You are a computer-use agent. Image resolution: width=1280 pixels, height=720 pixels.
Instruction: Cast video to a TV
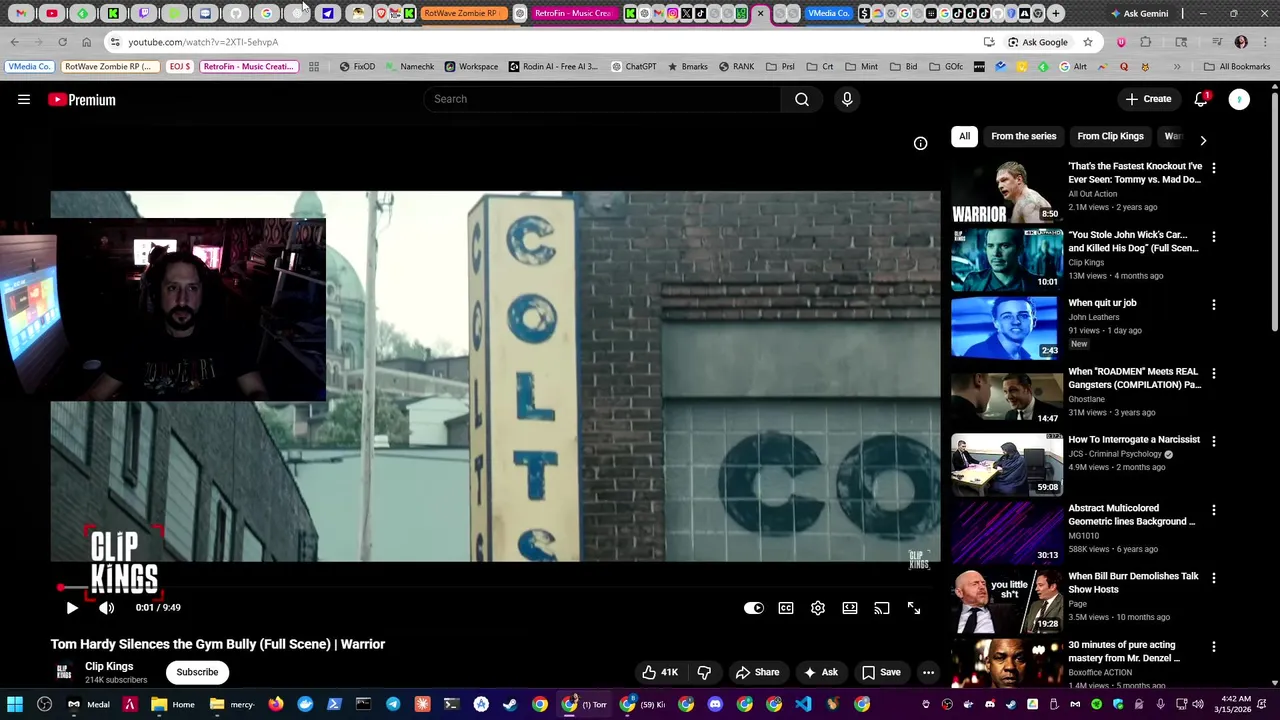pyautogui.click(x=882, y=607)
